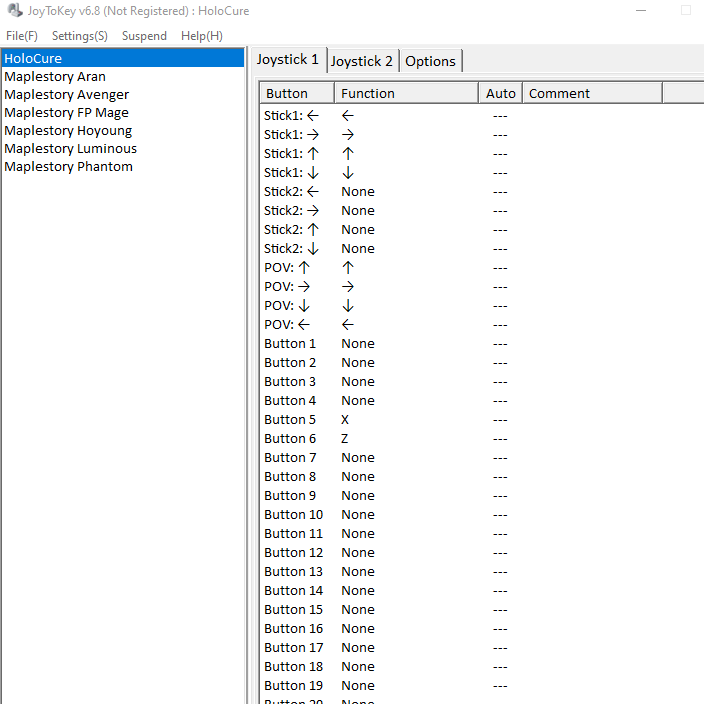Select the Button 19 row
This screenshot has width=704, height=704.
[480, 686]
